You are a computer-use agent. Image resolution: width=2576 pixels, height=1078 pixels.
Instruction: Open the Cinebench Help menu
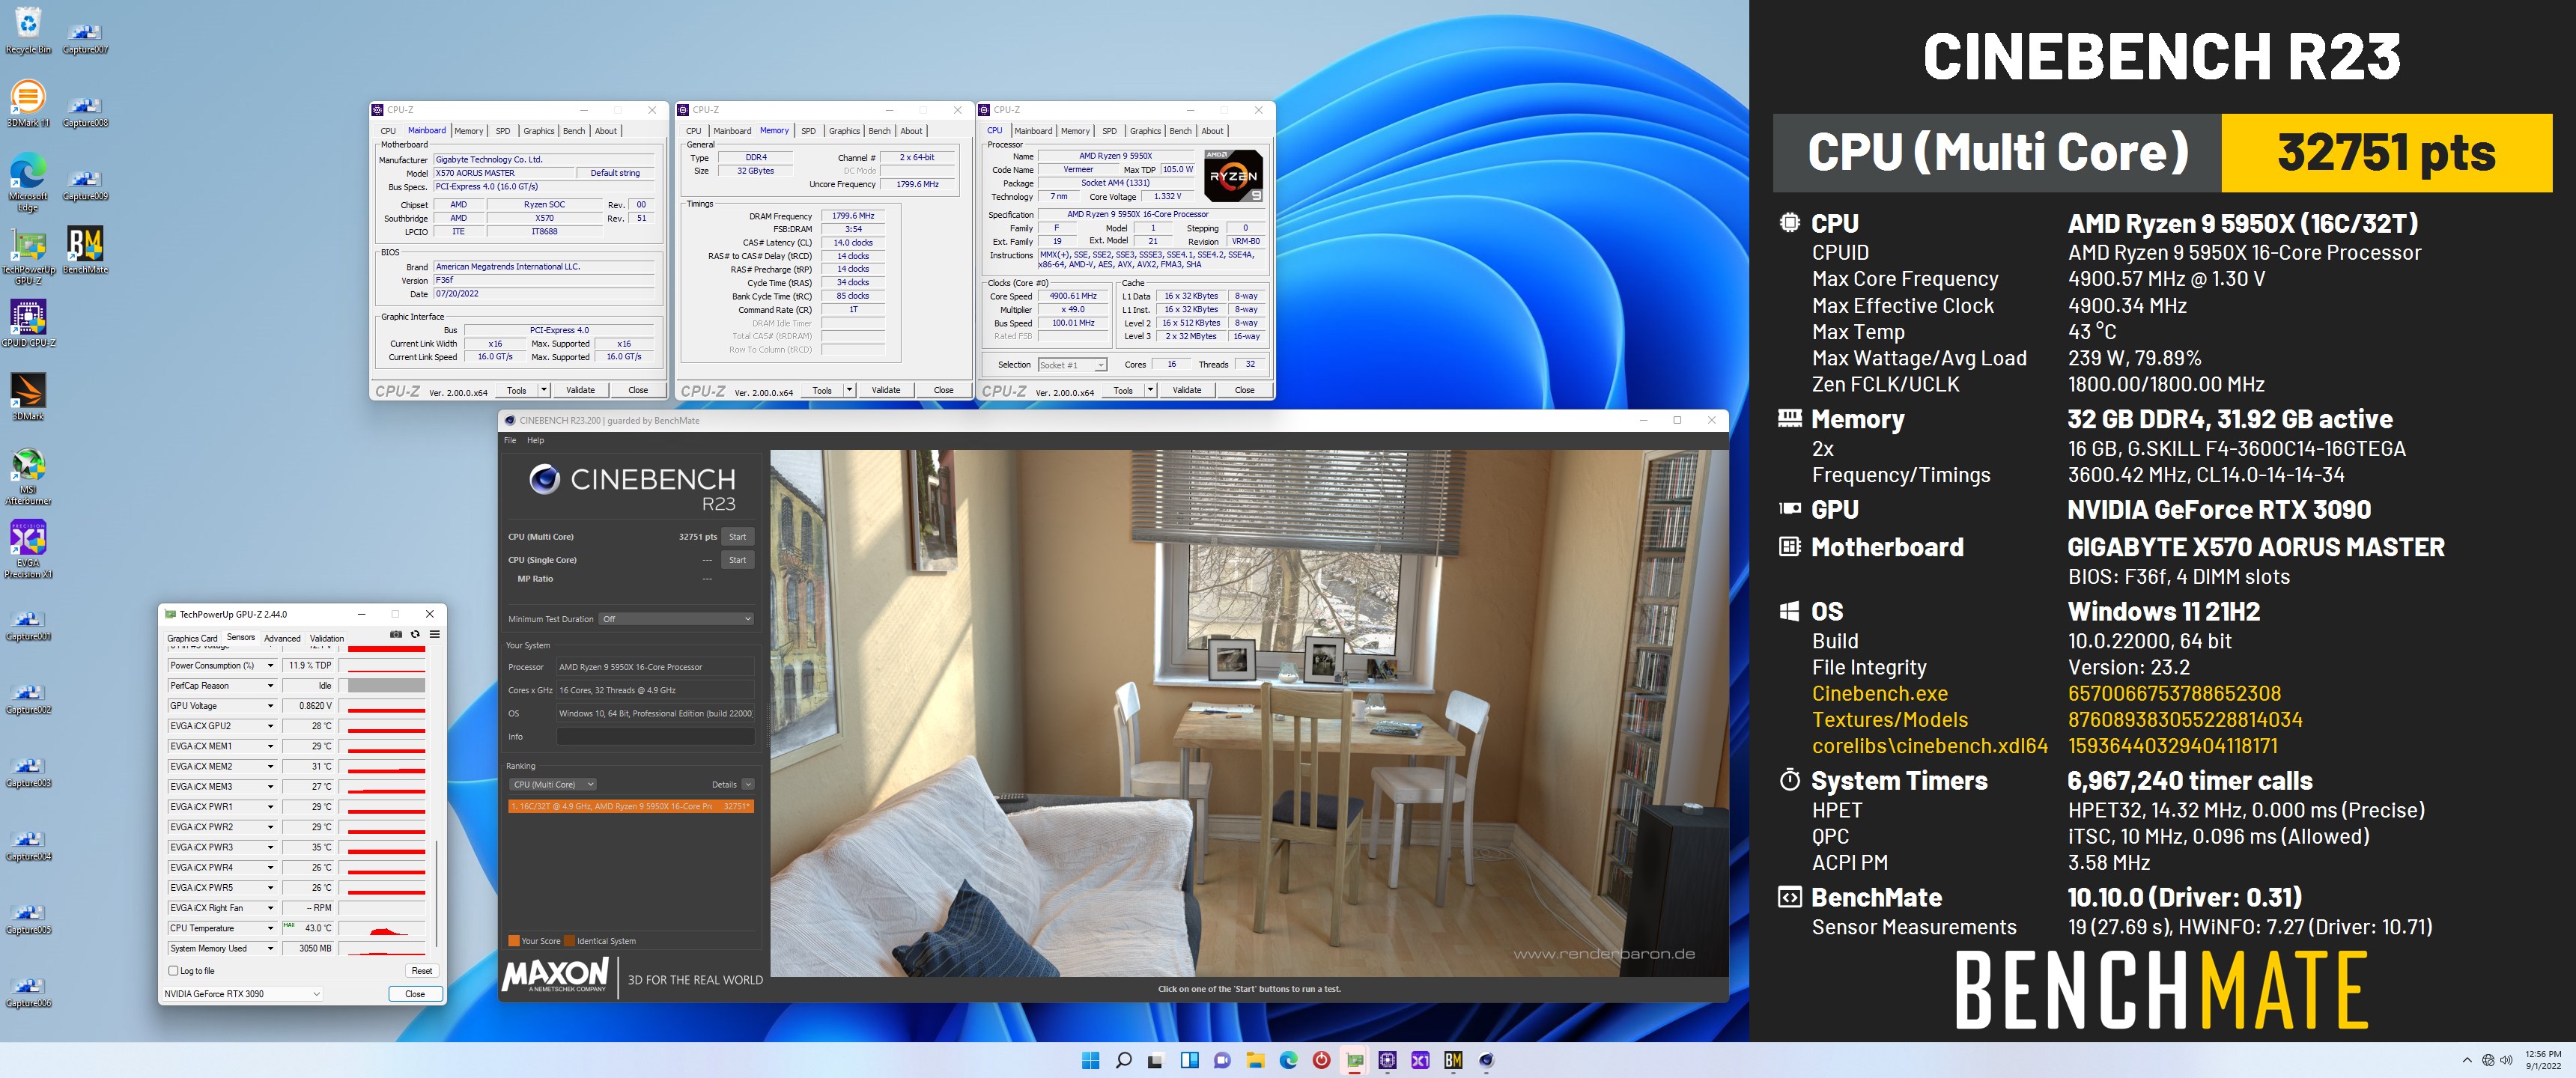click(536, 440)
